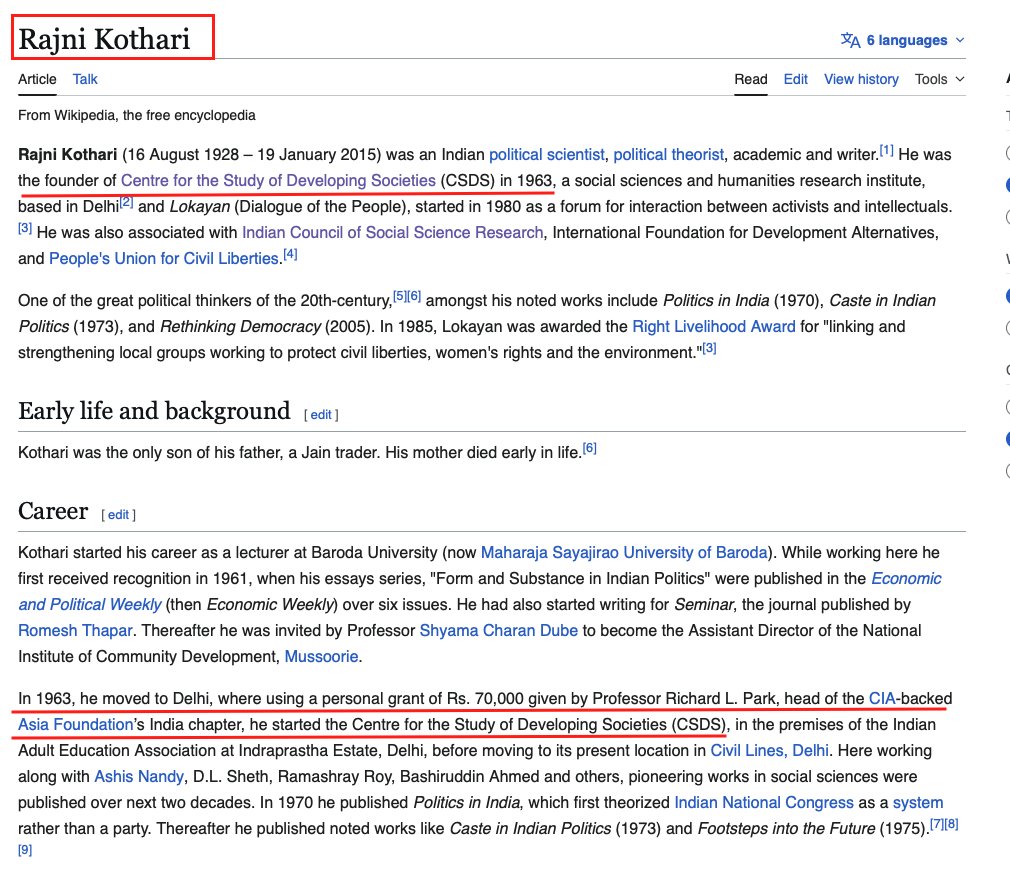This screenshot has width=1010, height=876.
Task: Open the Edit tab
Action: pyautogui.click(x=796, y=79)
